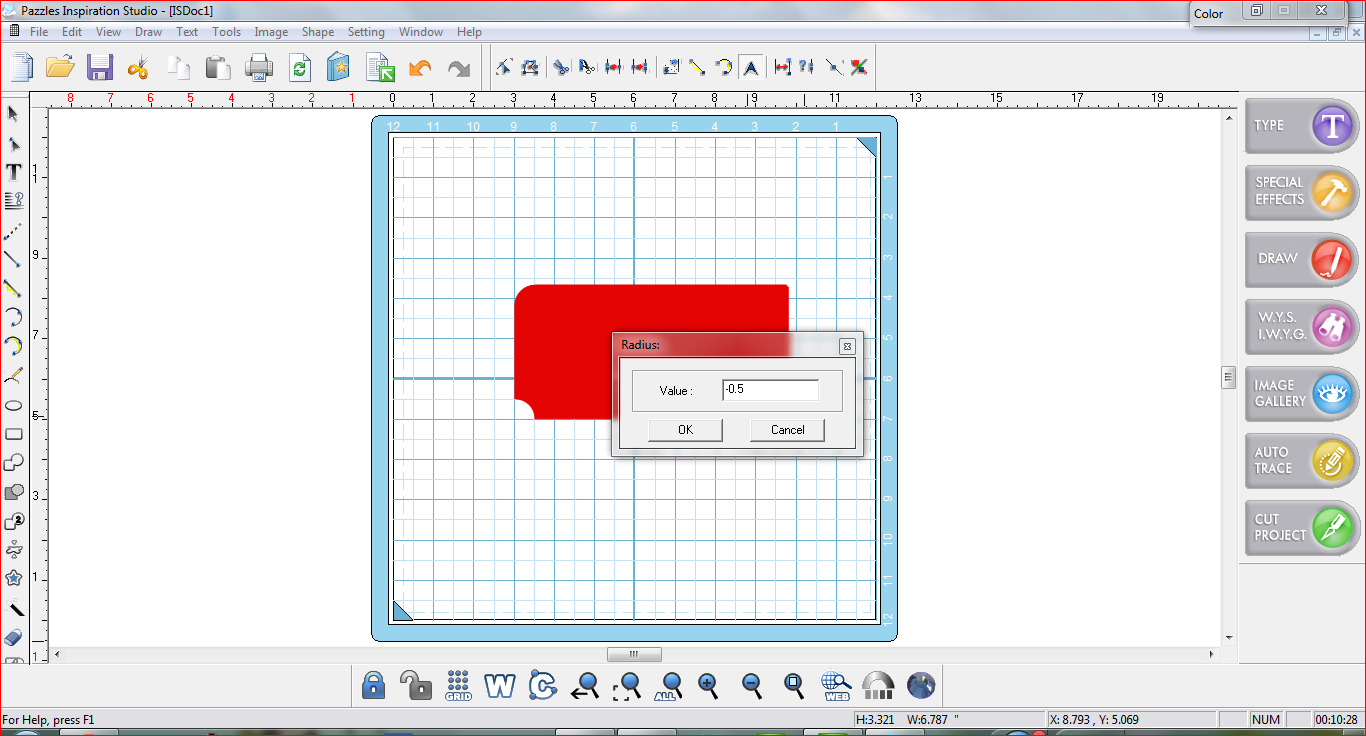Open the star book library icon

[338, 68]
